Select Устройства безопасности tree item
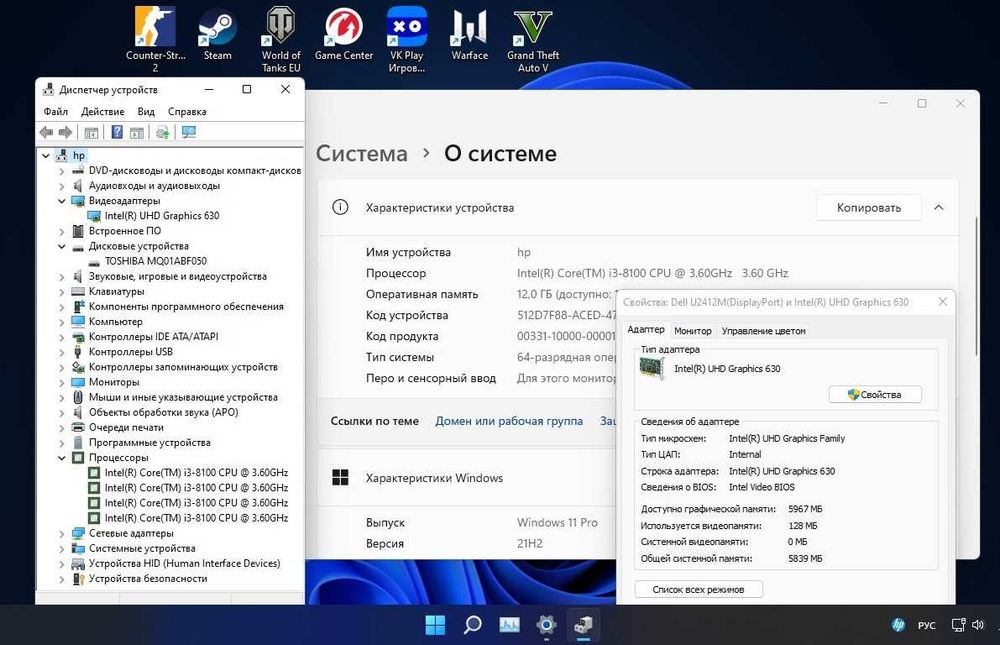This screenshot has height=645, width=1000. click(147, 579)
